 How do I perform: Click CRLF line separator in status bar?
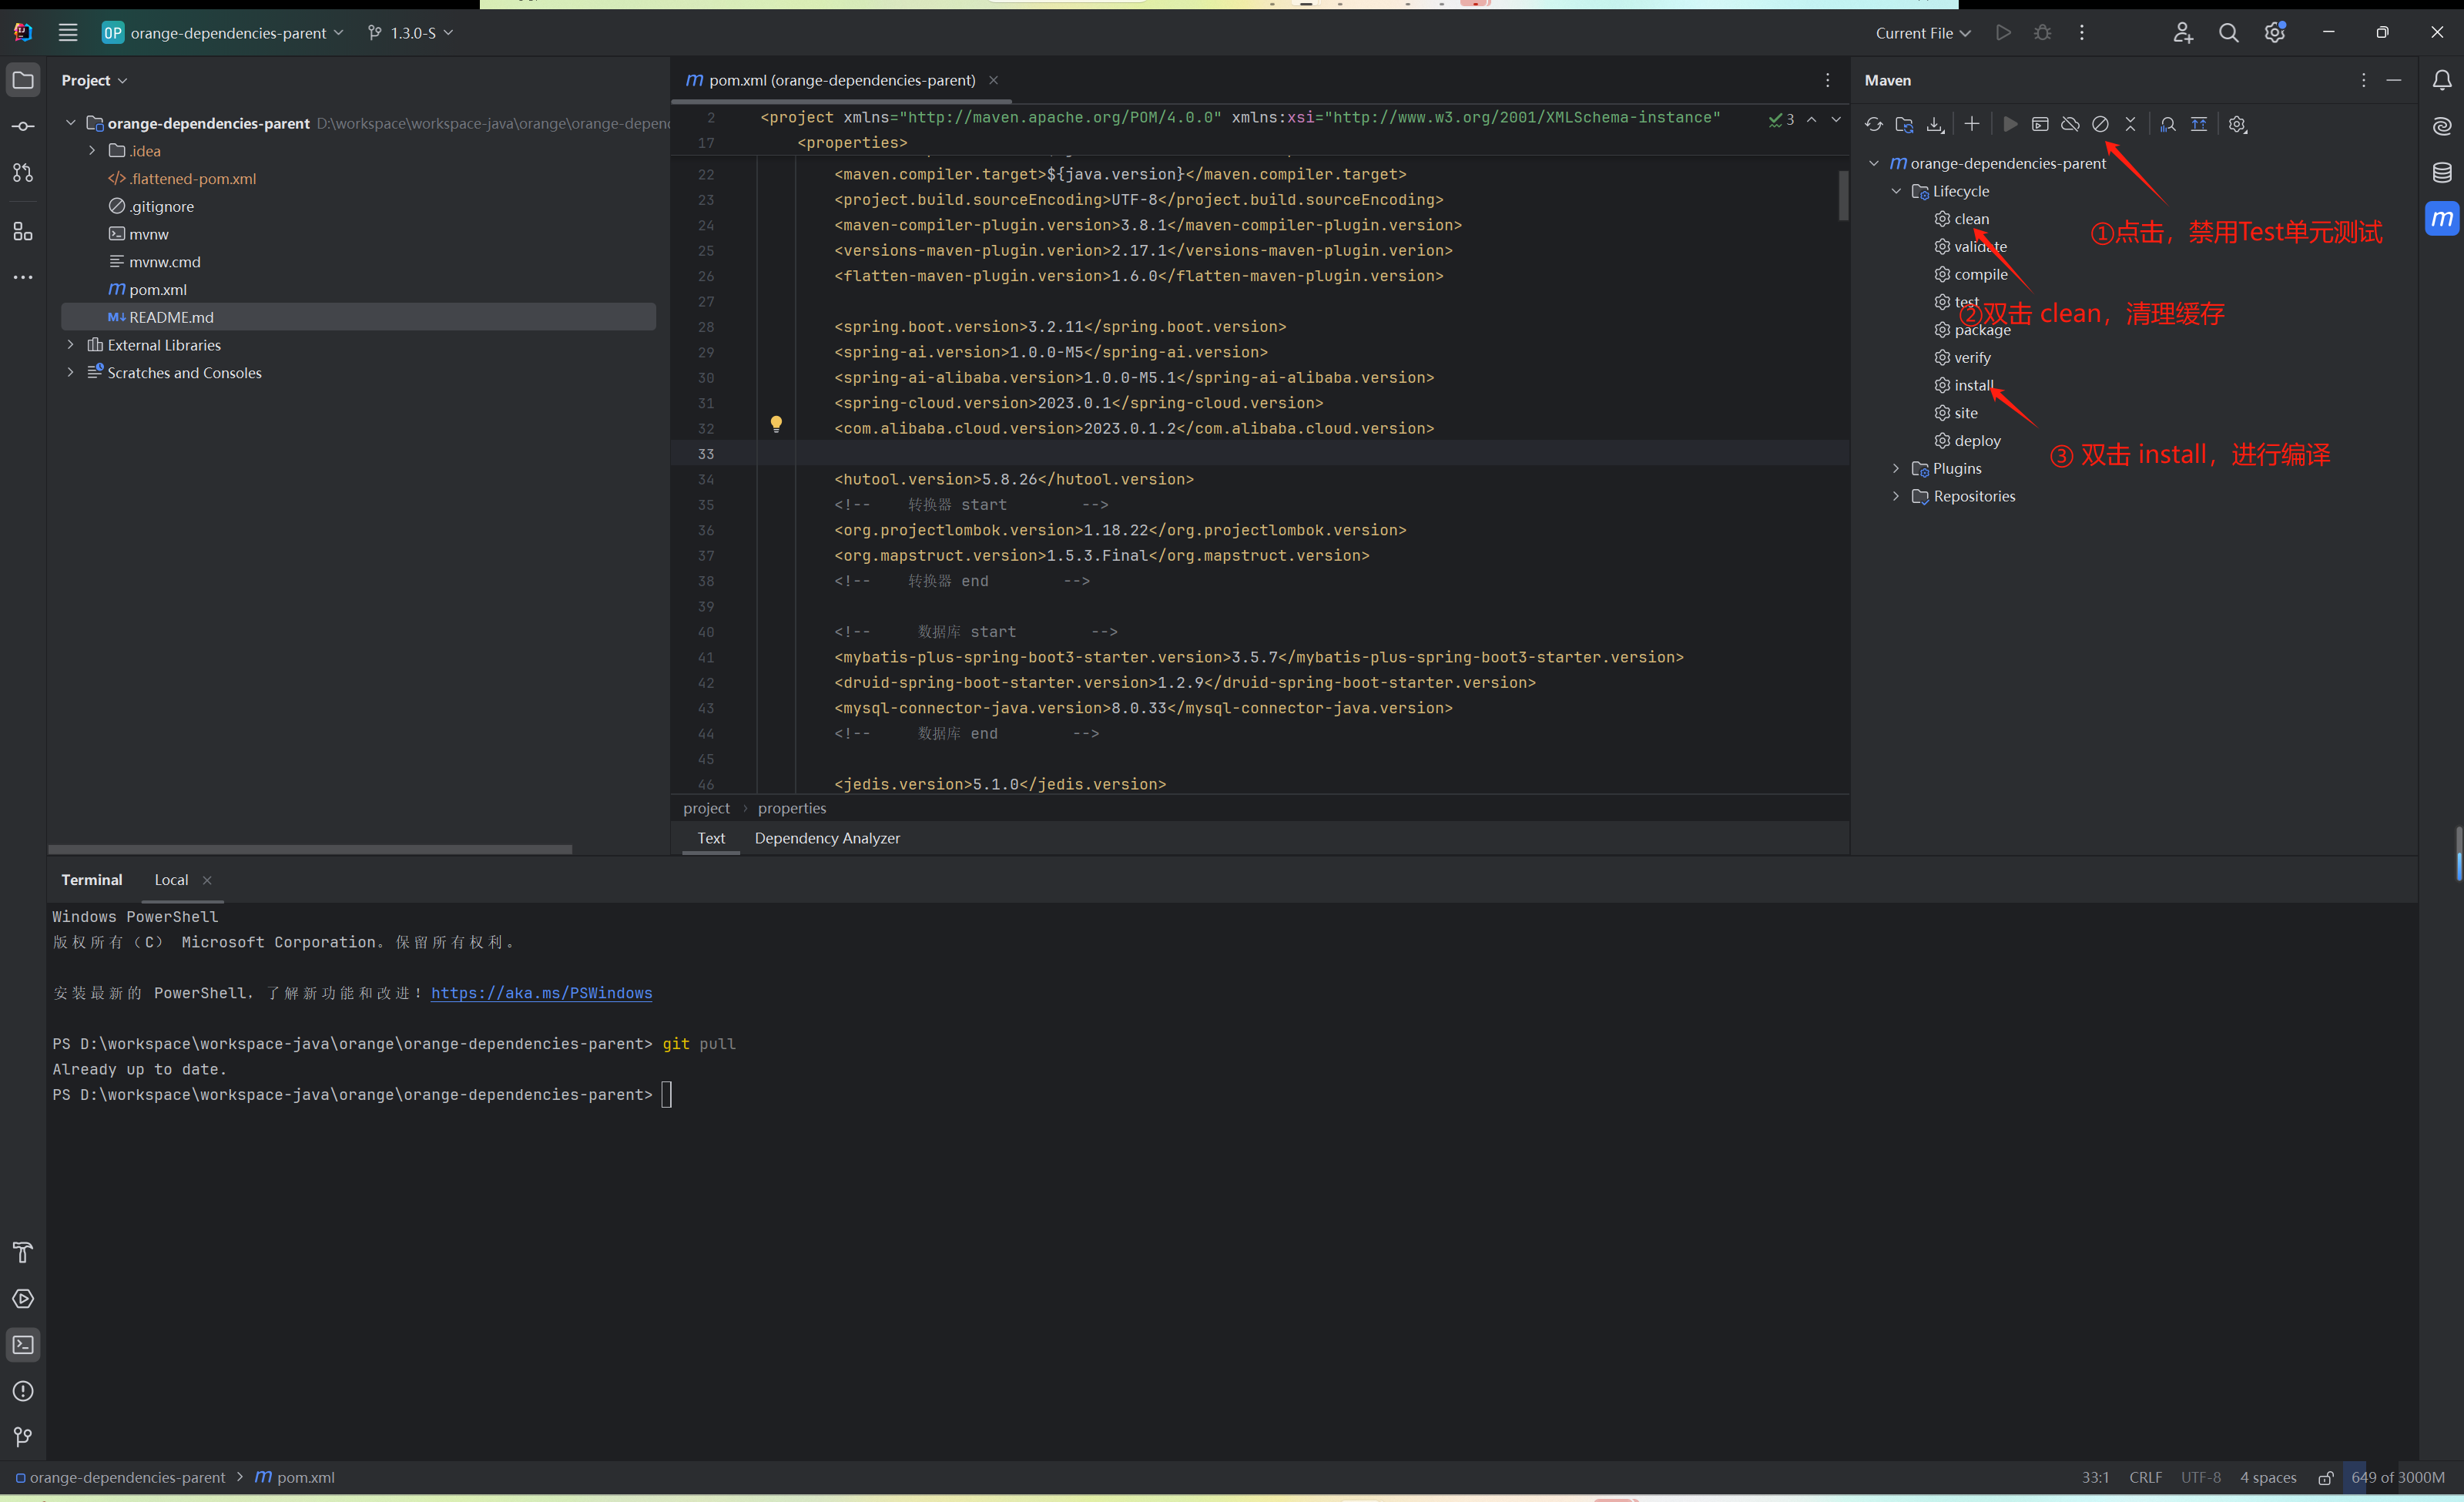tap(2145, 1477)
